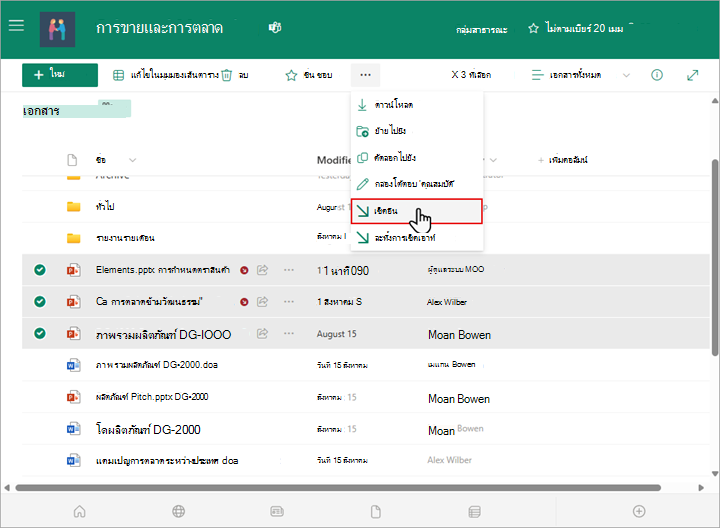
Task: Click the plus circle icon in bottom bar
Action: tap(639, 511)
